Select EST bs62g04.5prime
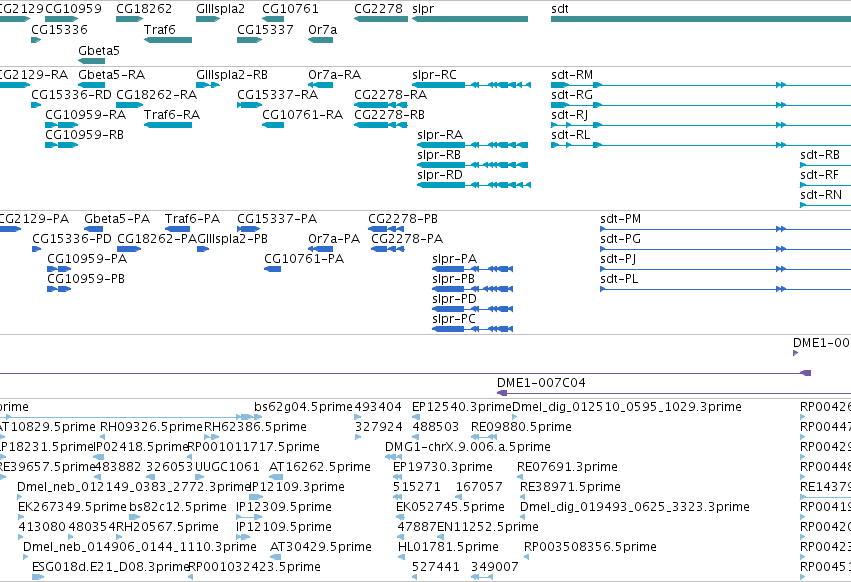851x582 pixels. click(303, 407)
